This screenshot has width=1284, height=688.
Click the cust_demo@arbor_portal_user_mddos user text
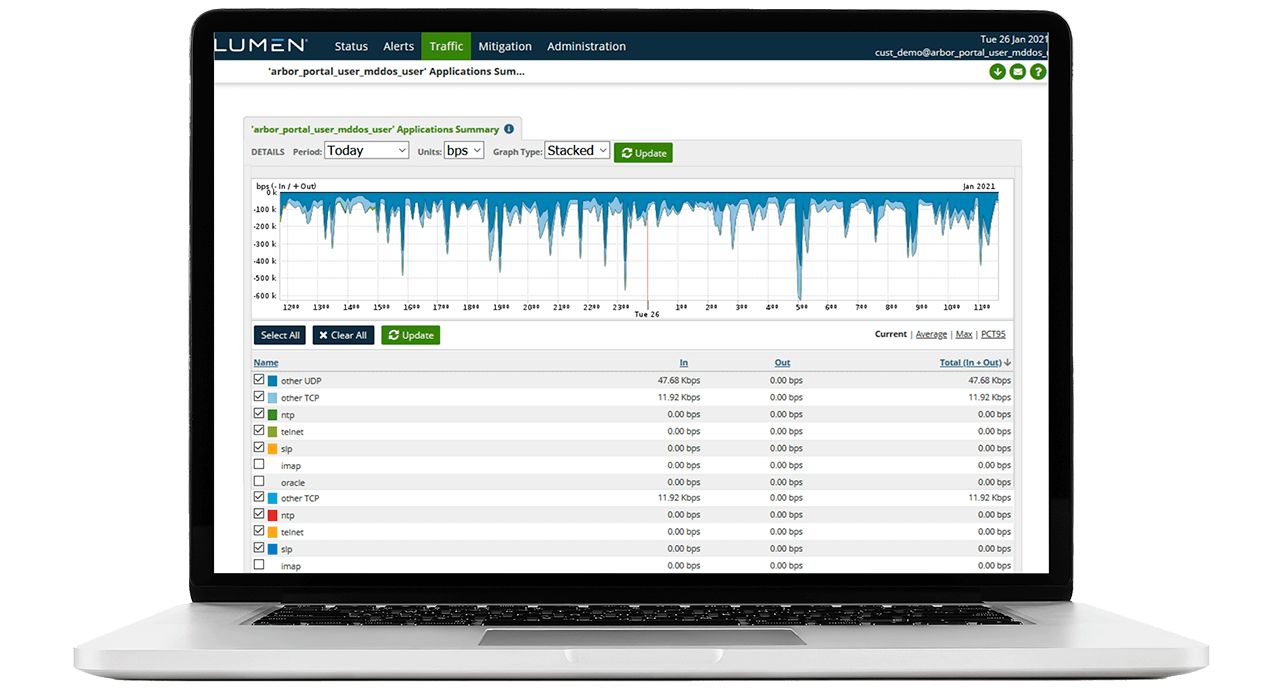961,52
